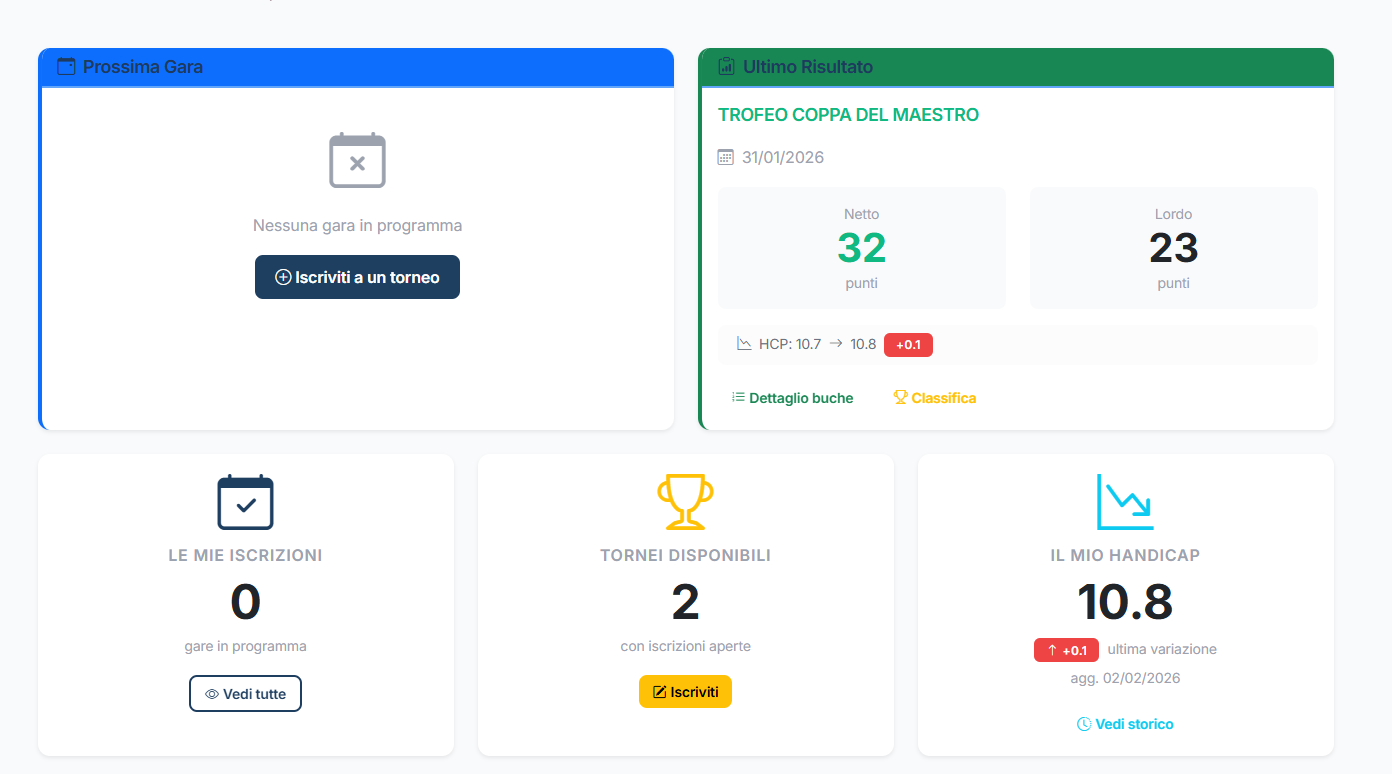Click the descending chart handicap icon

coord(1125,502)
